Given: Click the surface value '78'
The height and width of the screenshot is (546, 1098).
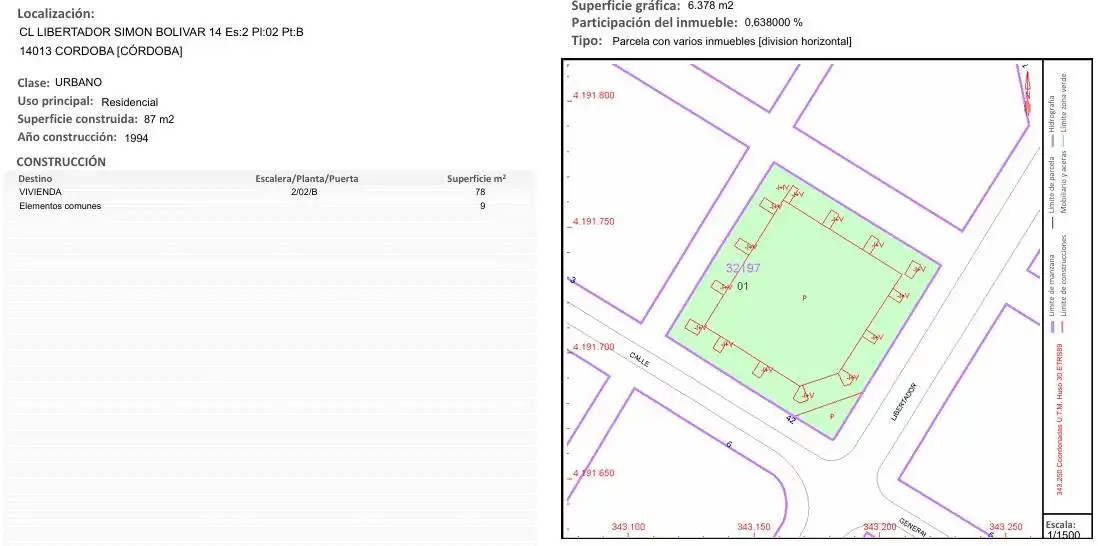Looking at the screenshot, I should 480,192.
